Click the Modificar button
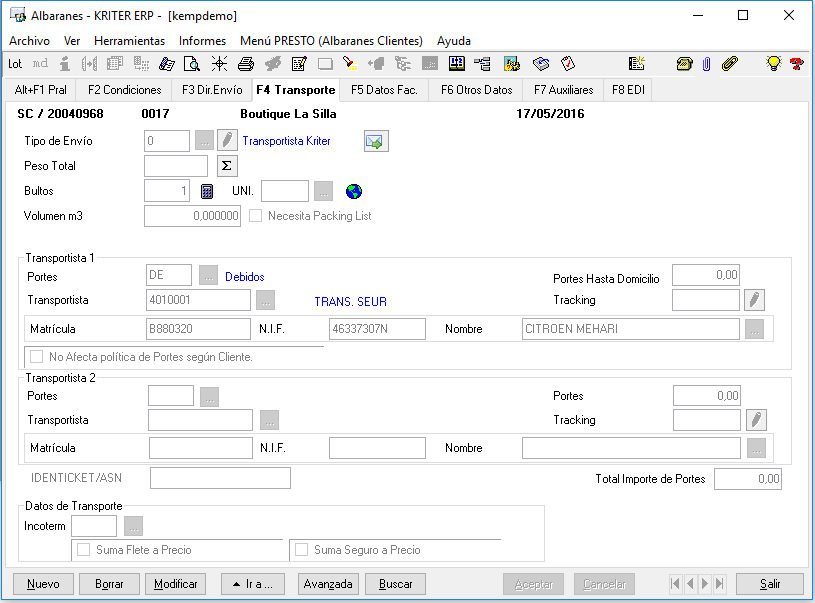 pos(176,584)
